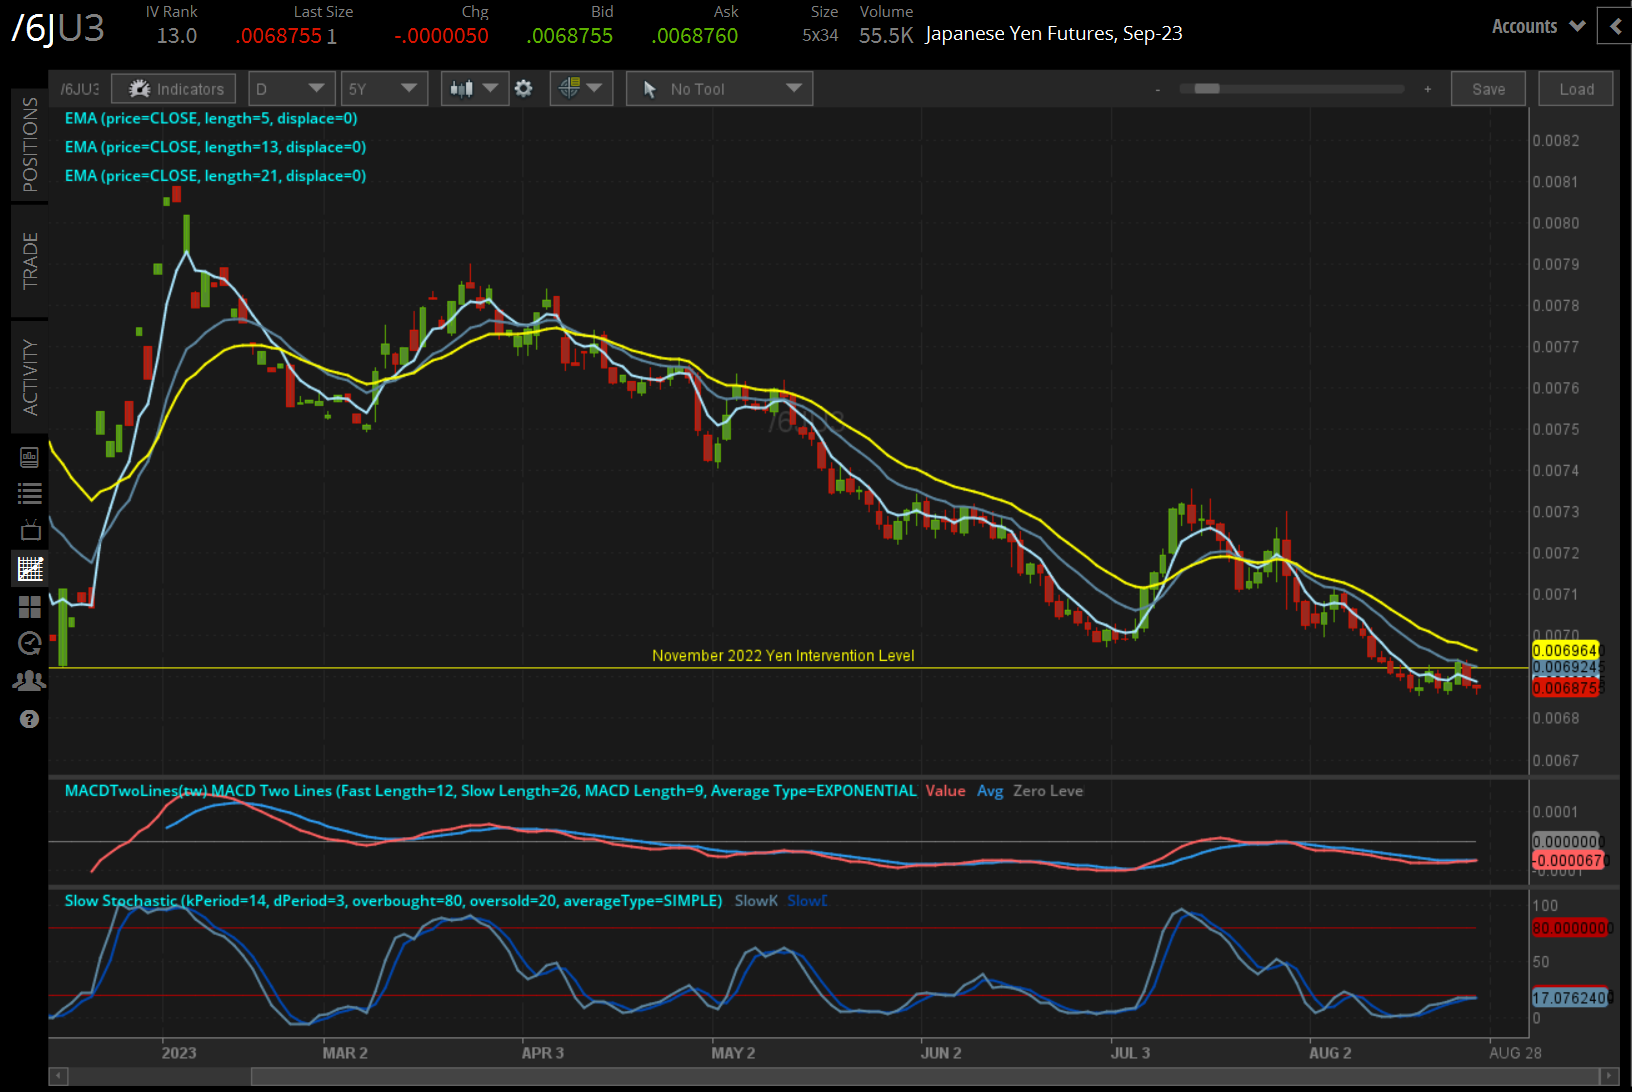The image size is (1632, 1092).
Task: Click the Save chart button
Action: click(x=1487, y=89)
